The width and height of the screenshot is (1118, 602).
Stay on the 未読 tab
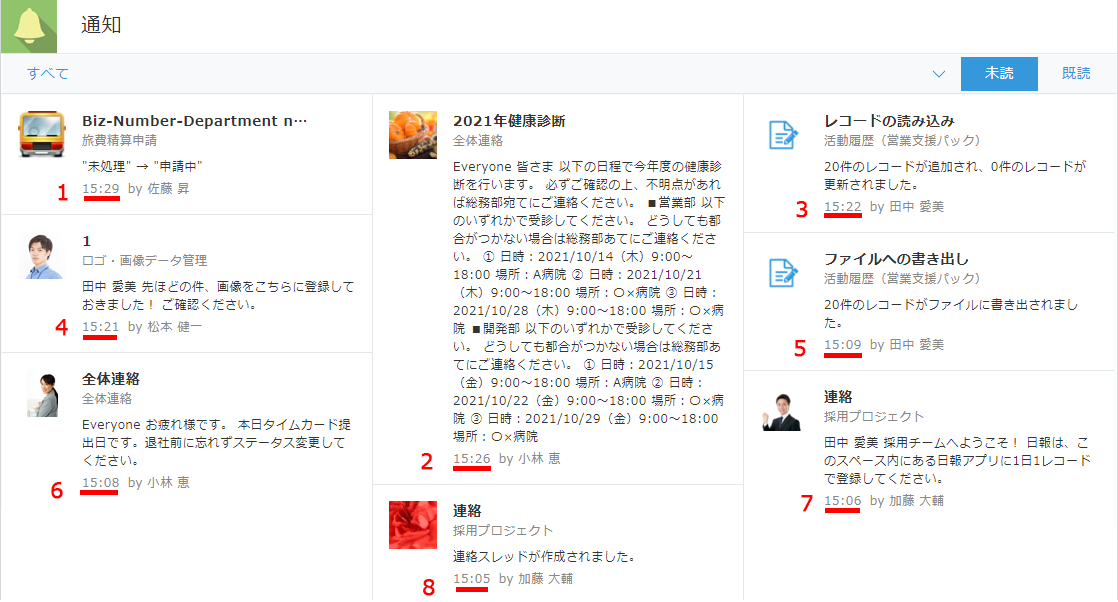(999, 74)
